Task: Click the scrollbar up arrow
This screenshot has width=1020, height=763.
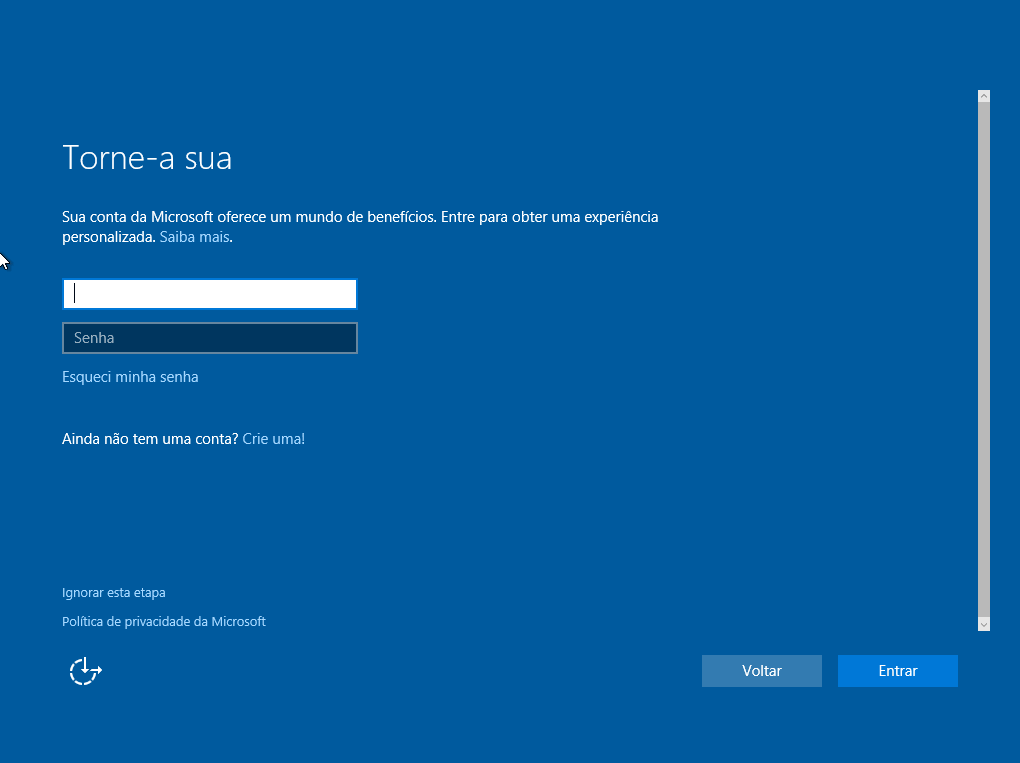Action: coord(984,96)
